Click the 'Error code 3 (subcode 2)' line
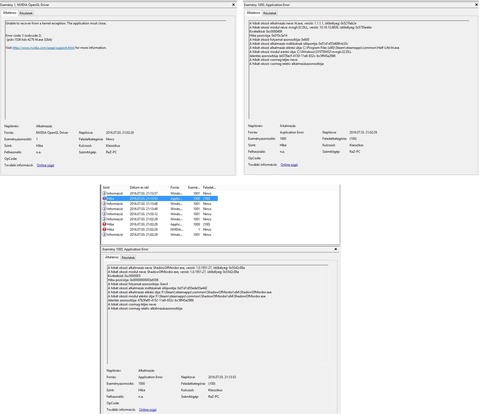This screenshot has height=414, width=480. click(x=24, y=35)
